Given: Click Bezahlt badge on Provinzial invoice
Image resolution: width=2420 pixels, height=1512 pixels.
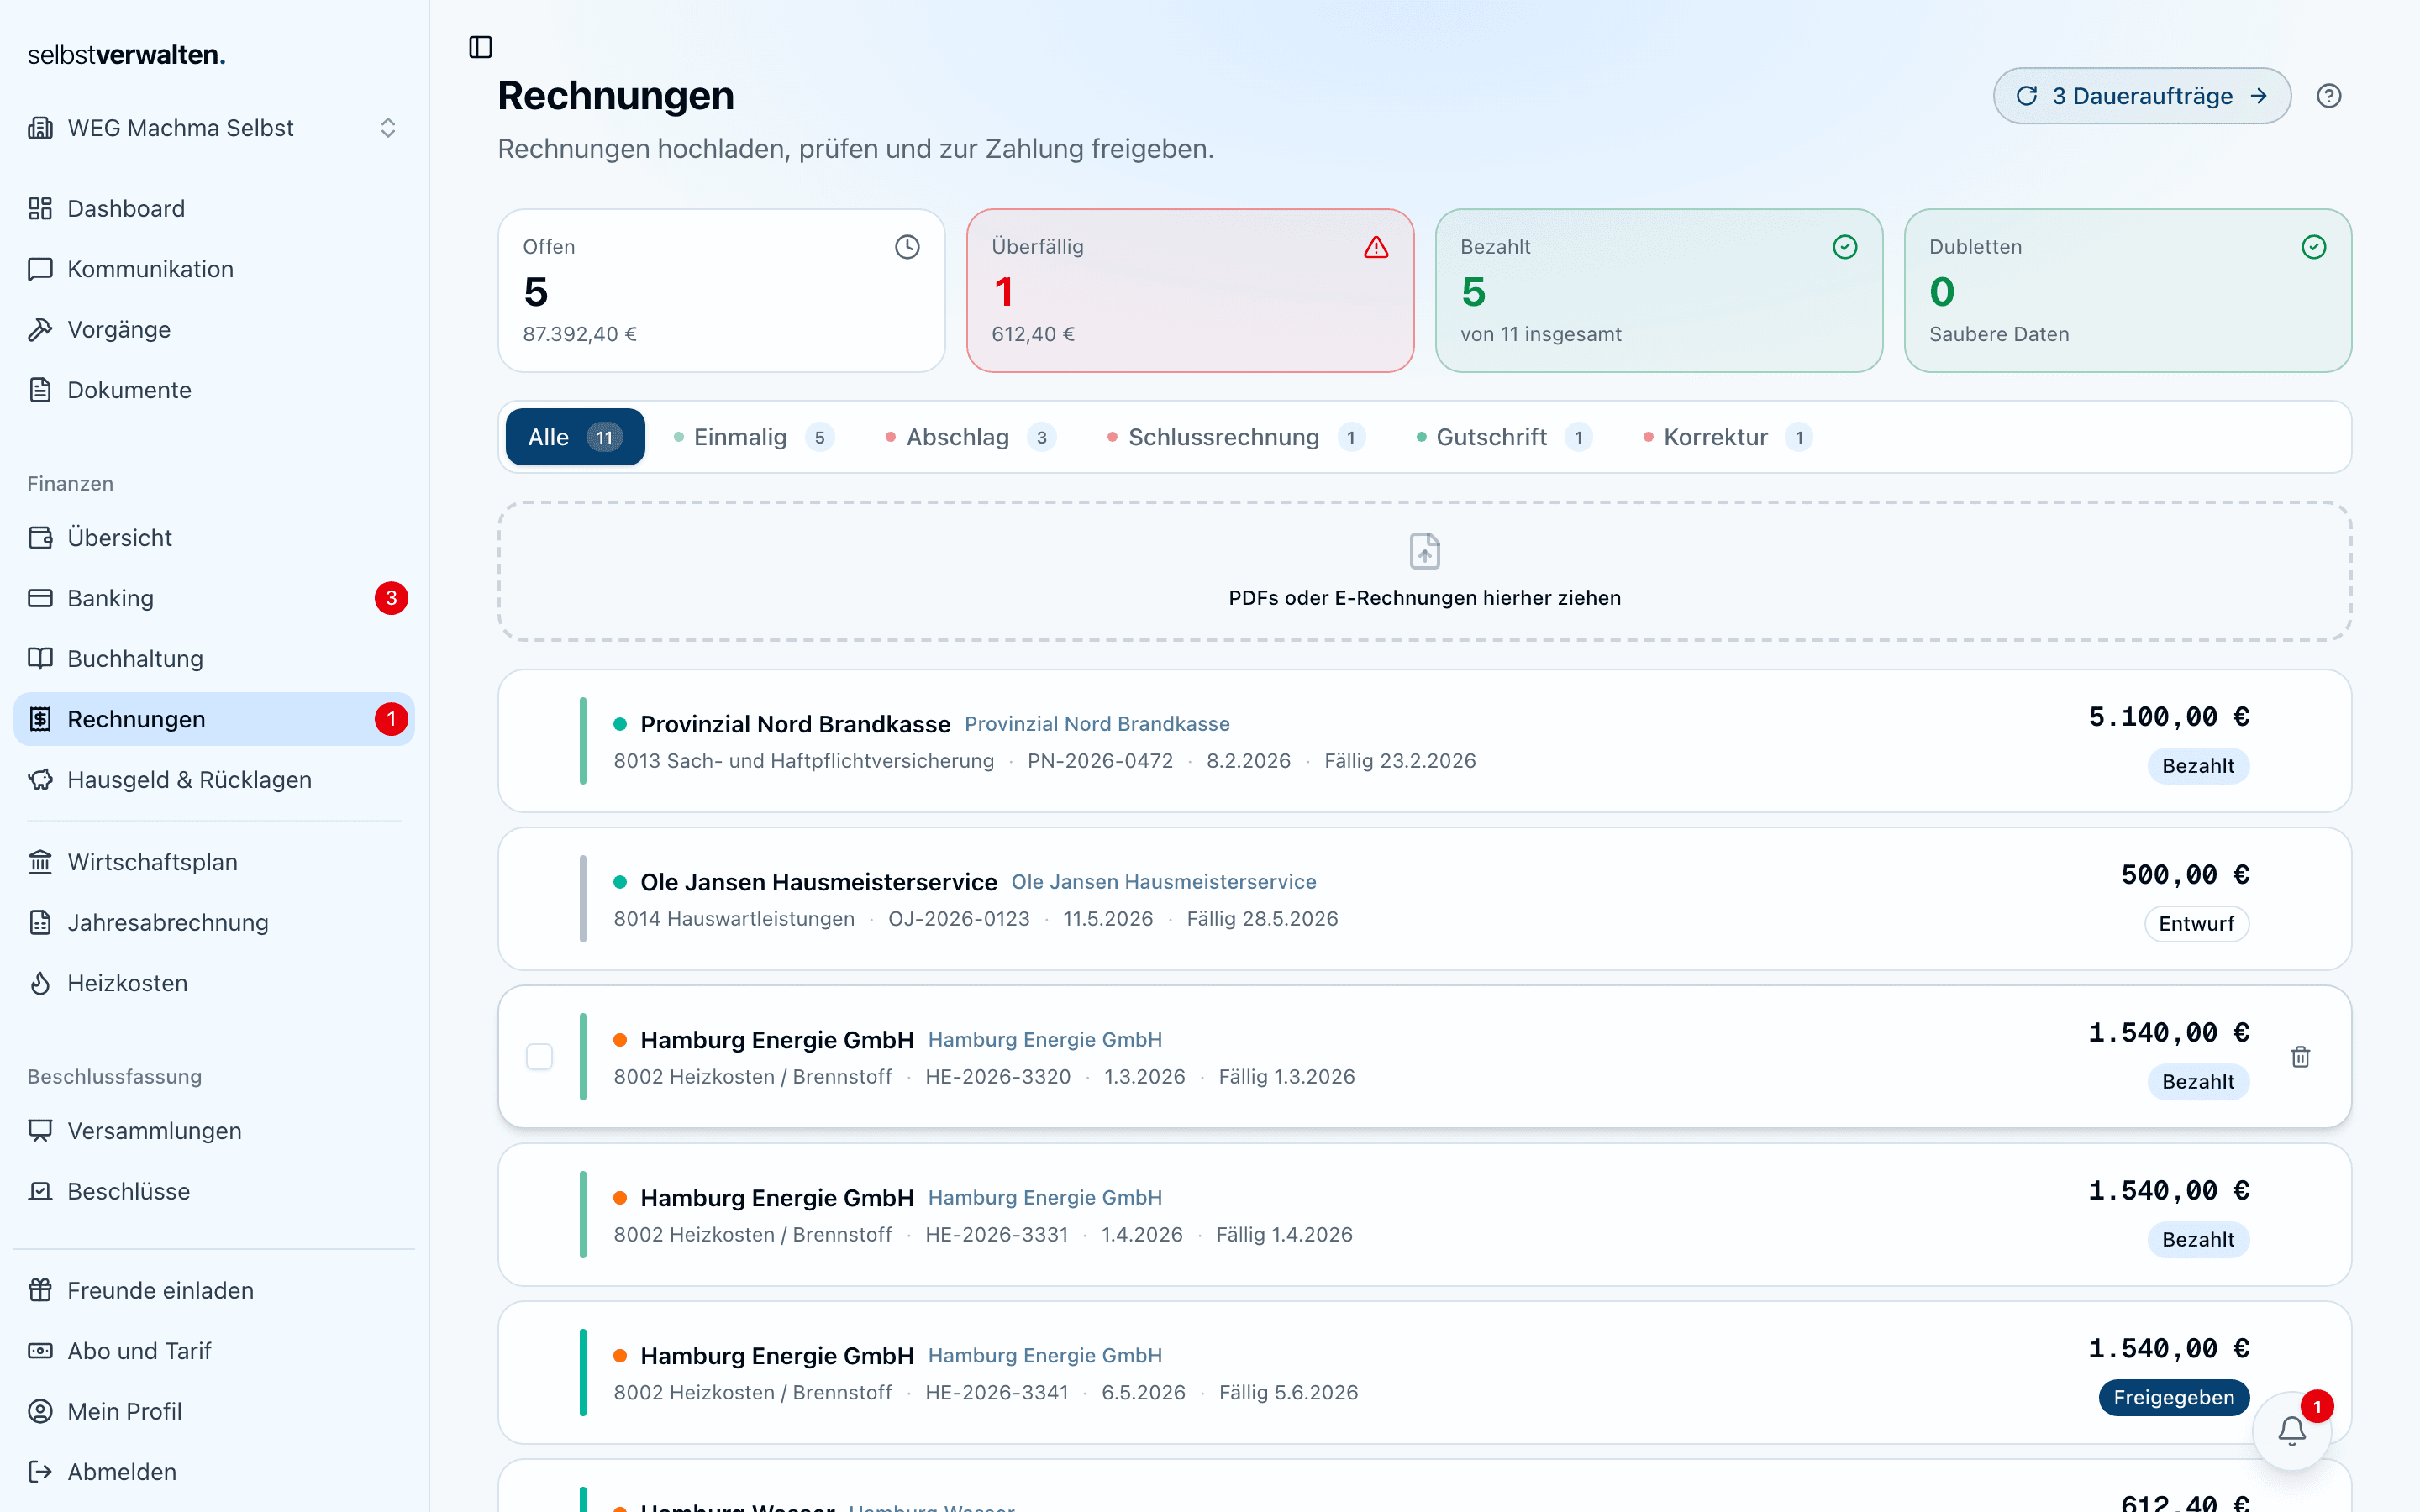Looking at the screenshot, I should point(2198,766).
